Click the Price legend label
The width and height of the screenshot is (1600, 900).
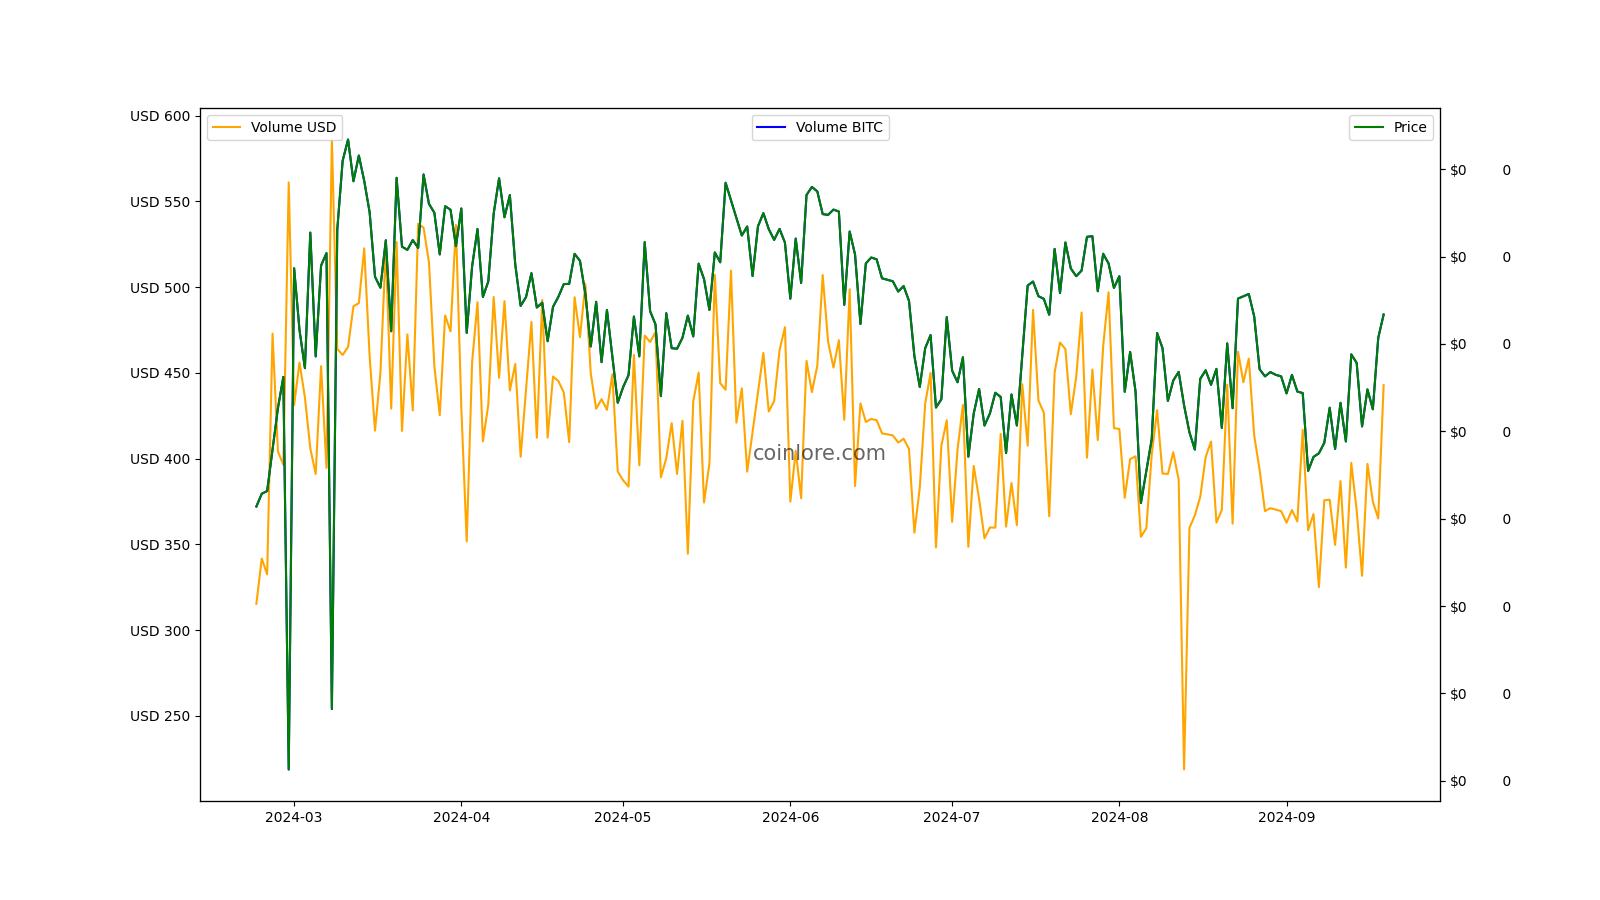[1410, 127]
